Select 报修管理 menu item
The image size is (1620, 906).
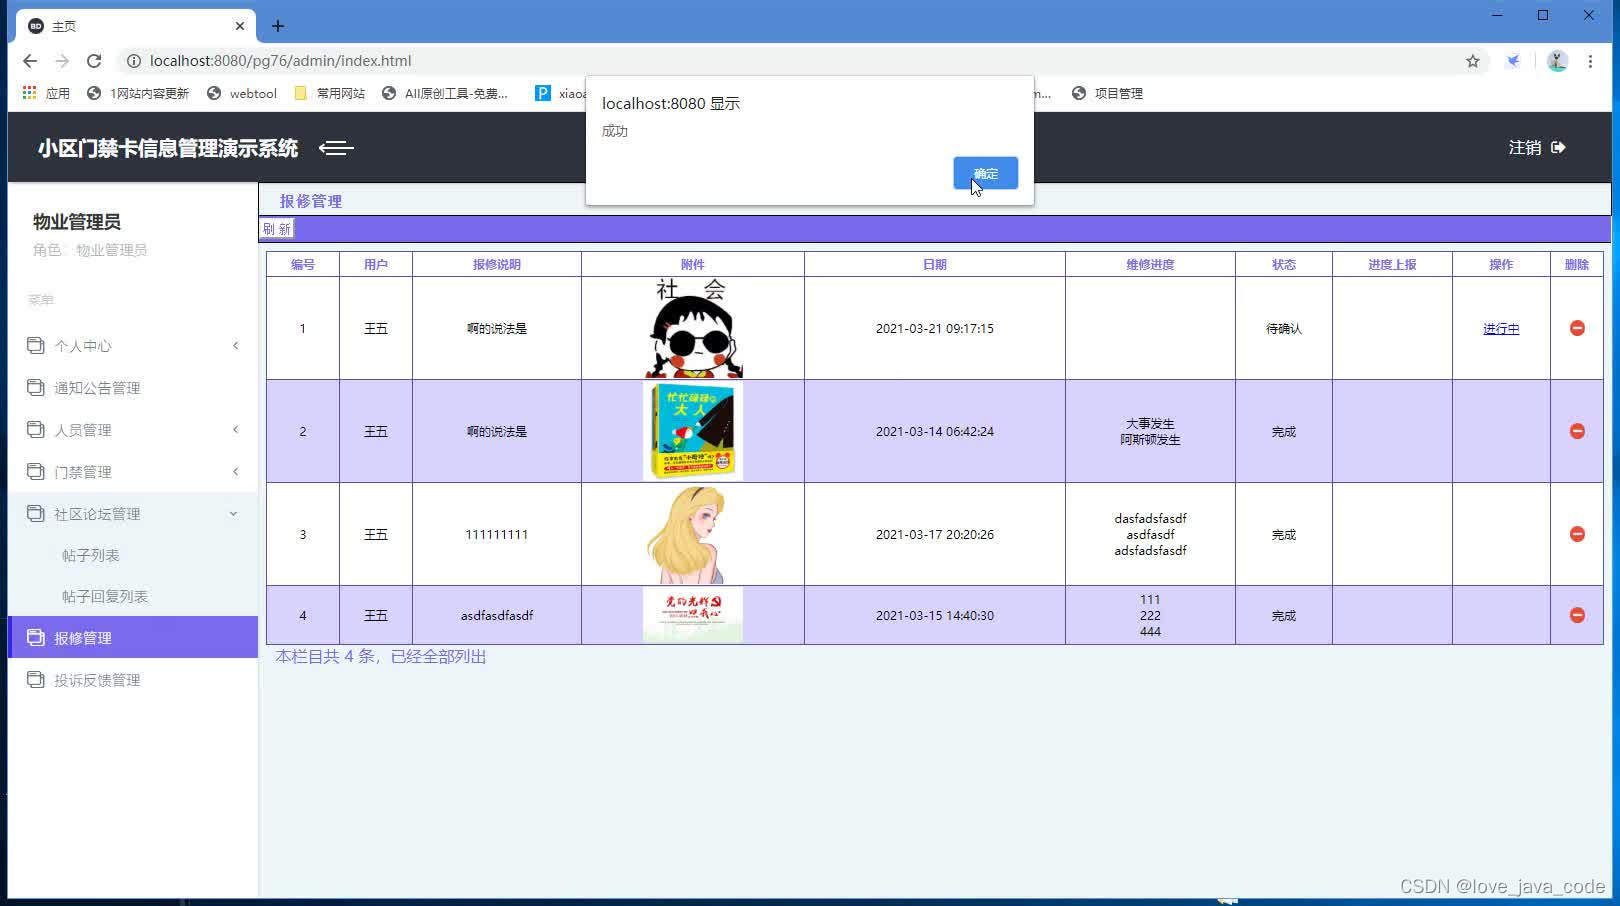[x=133, y=637]
